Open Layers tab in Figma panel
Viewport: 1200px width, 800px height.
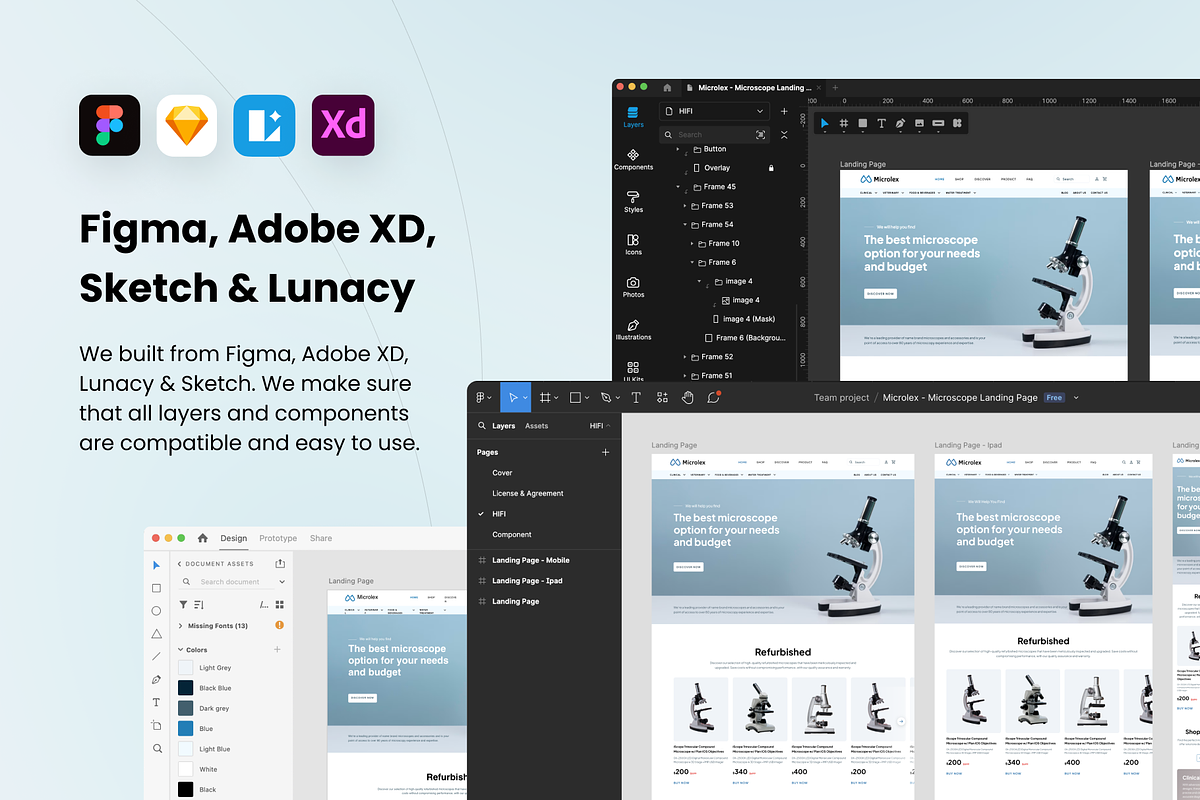pos(504,426)
